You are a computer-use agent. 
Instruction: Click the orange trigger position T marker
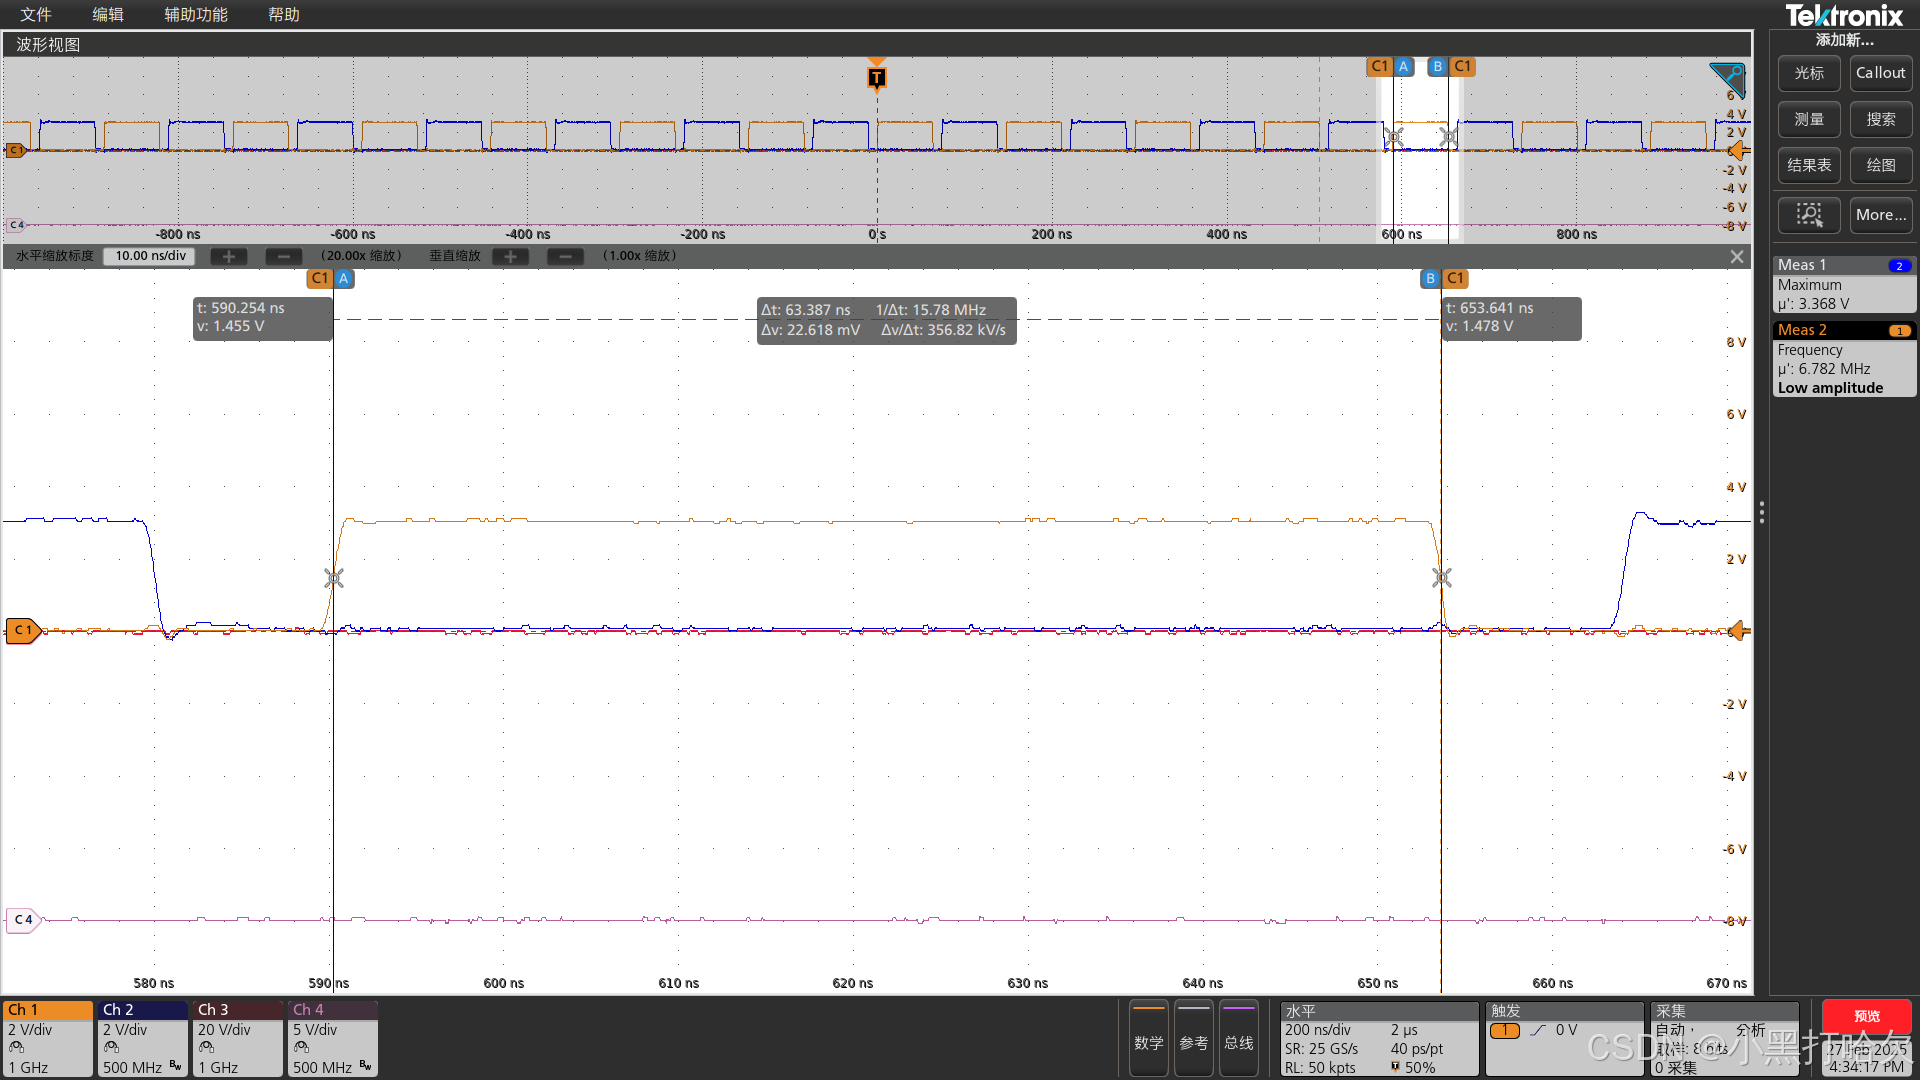(877, 78)
